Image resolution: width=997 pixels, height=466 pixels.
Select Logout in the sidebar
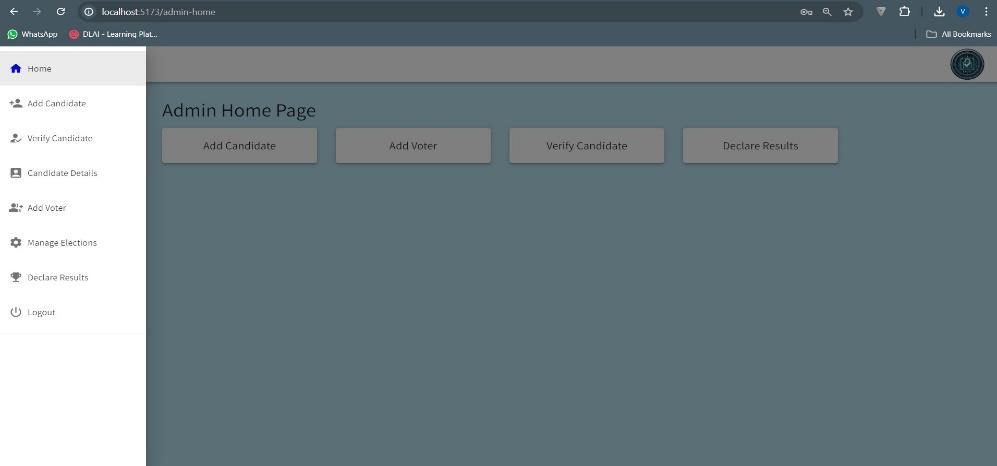(x=73, y=312)
